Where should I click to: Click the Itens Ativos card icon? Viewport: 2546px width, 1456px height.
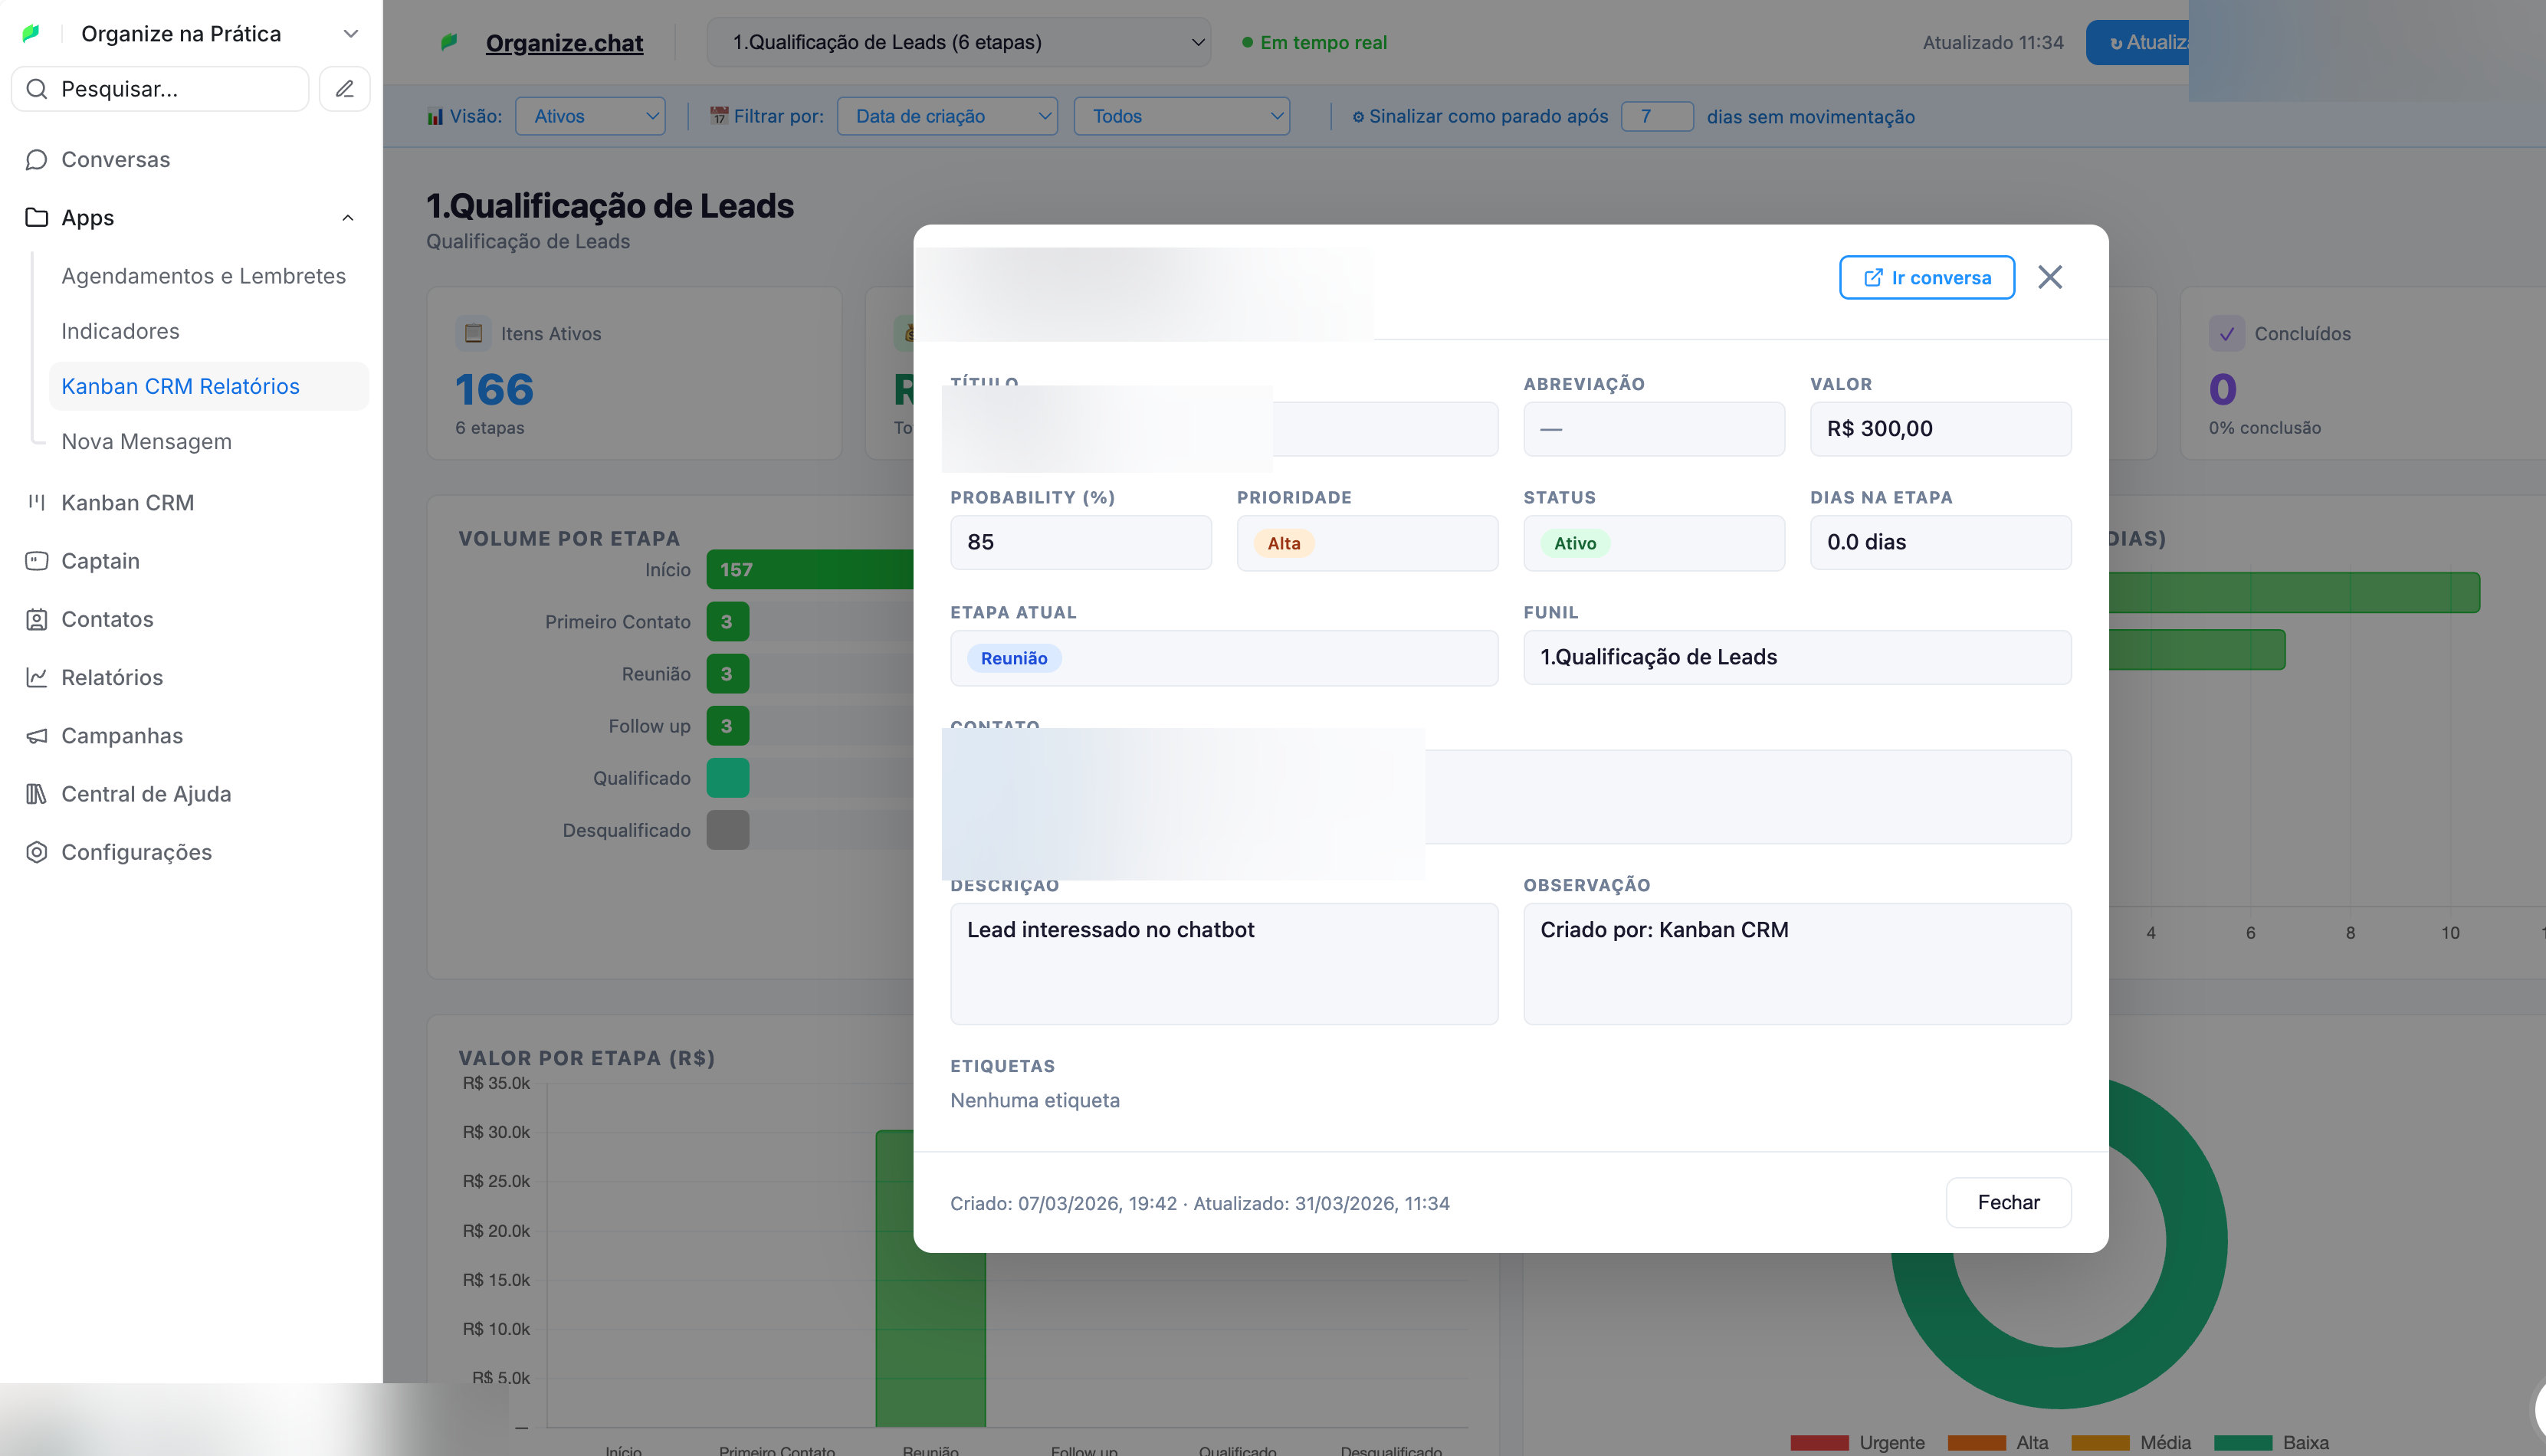click(x=473, y=333)
